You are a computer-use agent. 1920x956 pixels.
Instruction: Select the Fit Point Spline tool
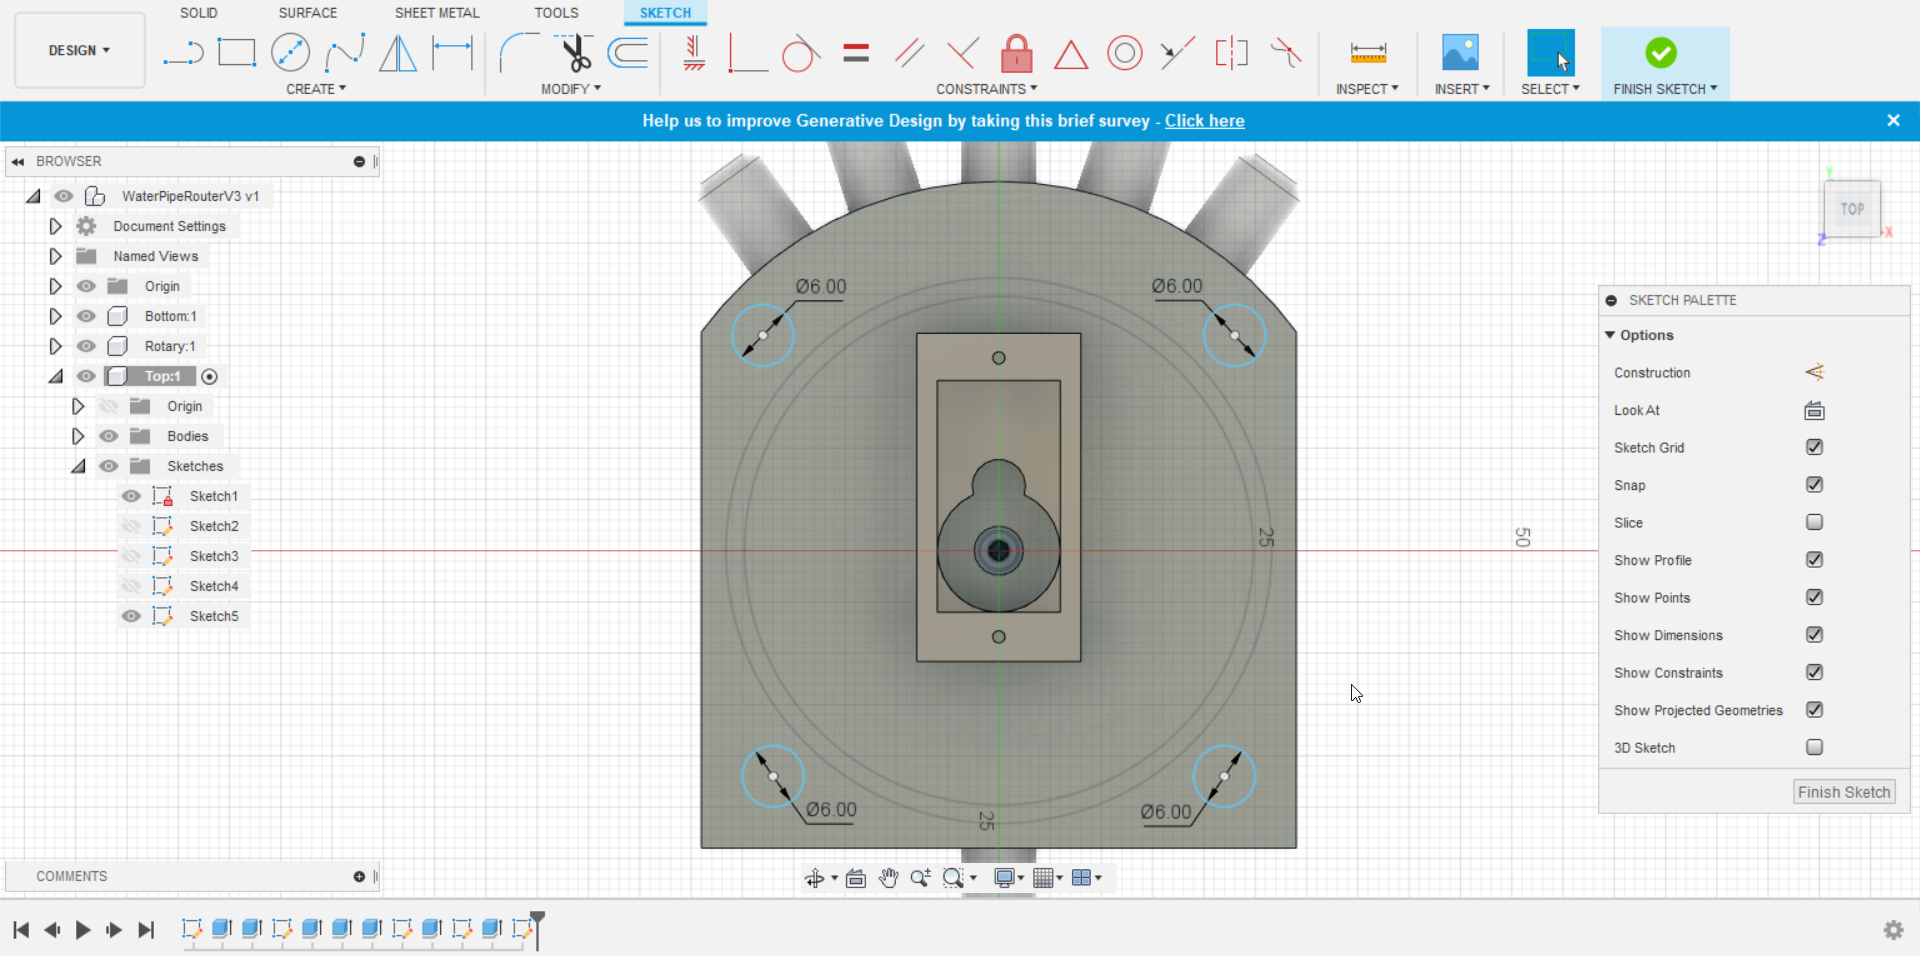[x=345, y=52]
